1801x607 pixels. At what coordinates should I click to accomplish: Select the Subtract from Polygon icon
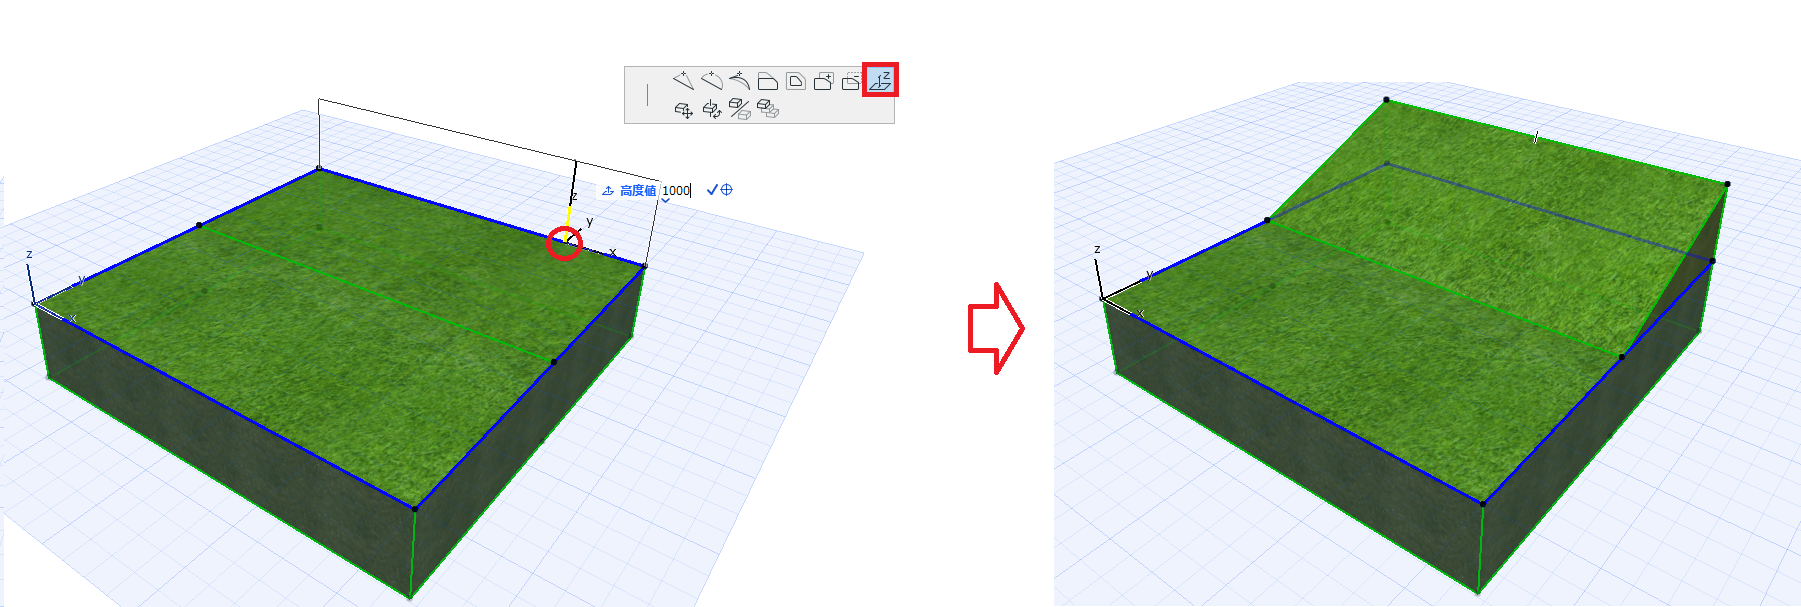tap(852, 81)
